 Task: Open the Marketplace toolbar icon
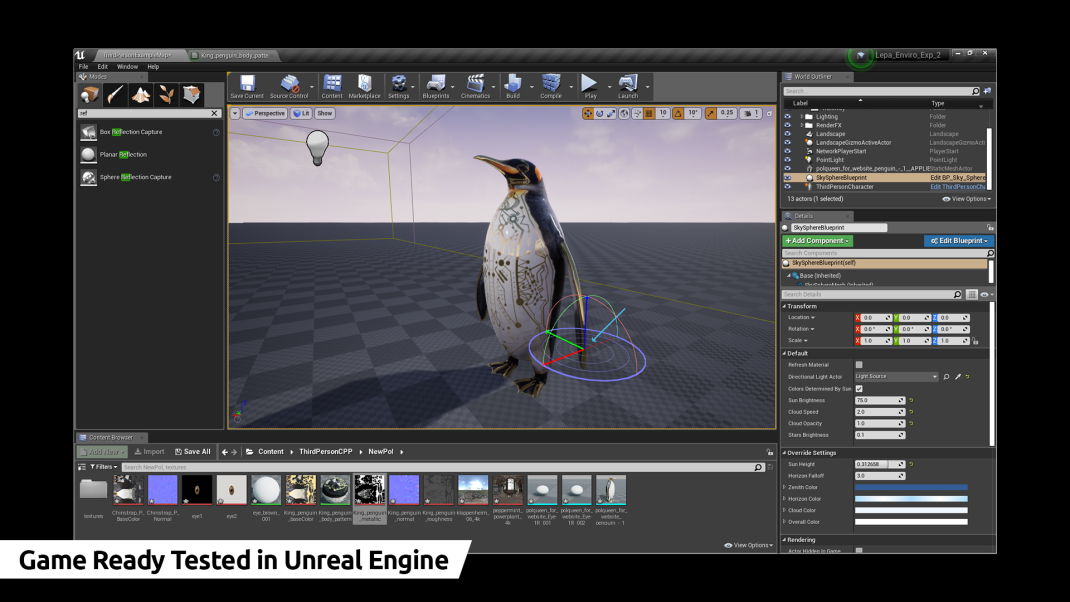pyautogui.click(x=364, y=87)
